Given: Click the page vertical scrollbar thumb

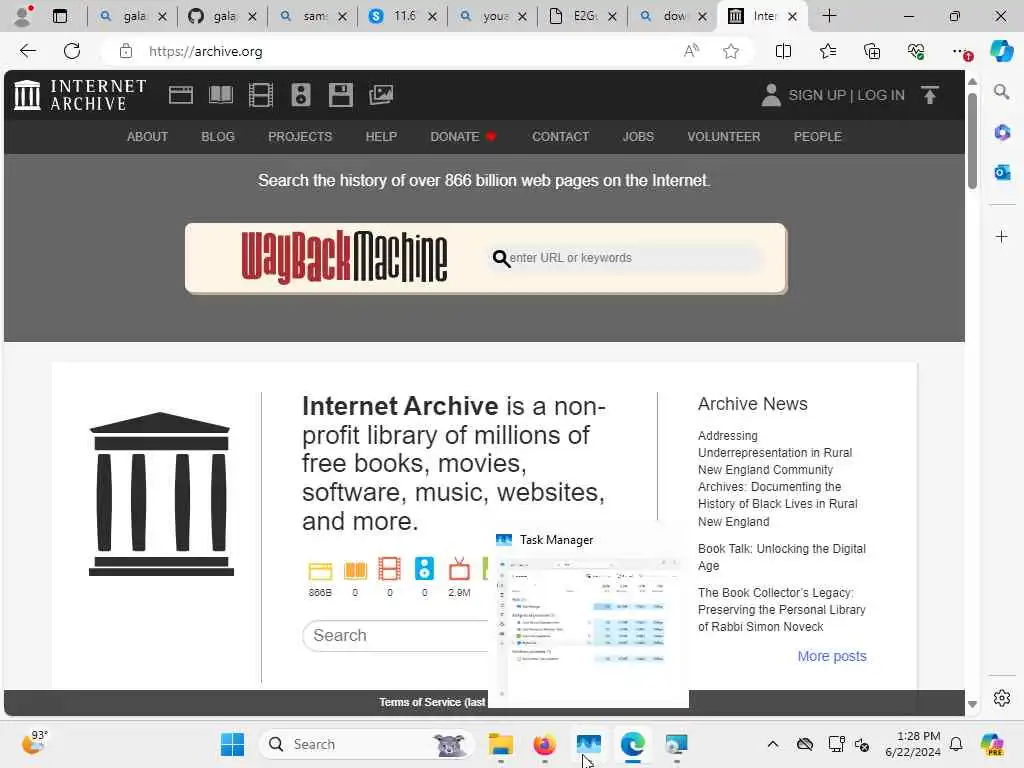Looking at the screenshot, I should tap(972, 141).
